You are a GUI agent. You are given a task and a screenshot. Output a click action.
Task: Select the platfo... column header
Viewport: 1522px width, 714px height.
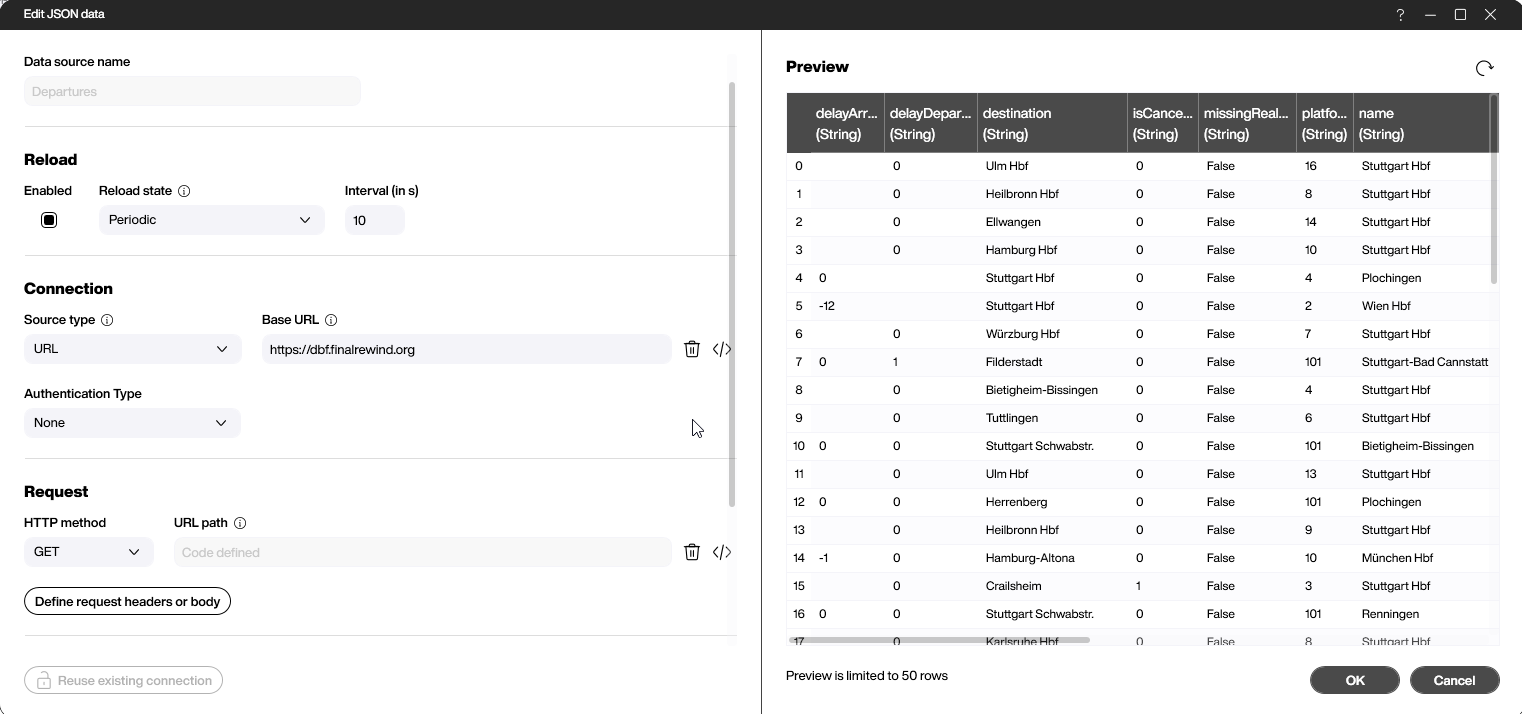[x=1325, y=123]
